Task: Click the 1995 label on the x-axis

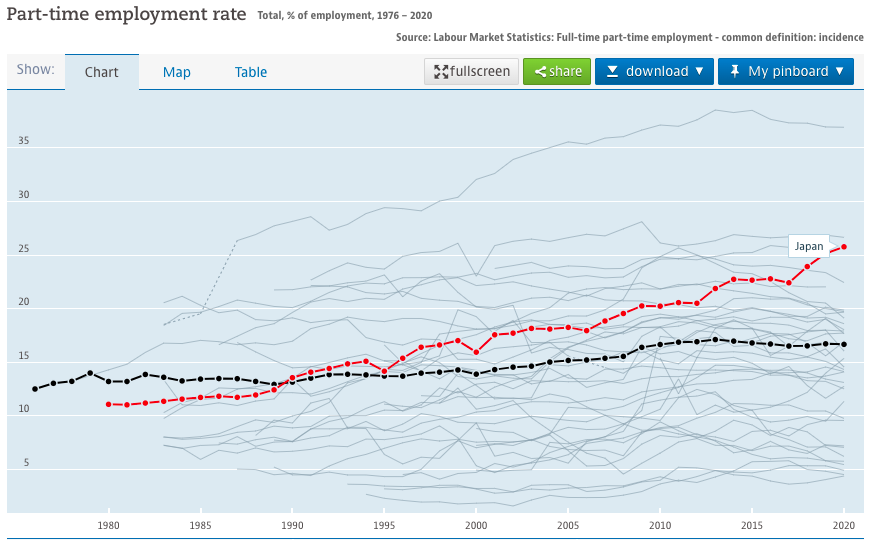Action: tap(384, 525)
